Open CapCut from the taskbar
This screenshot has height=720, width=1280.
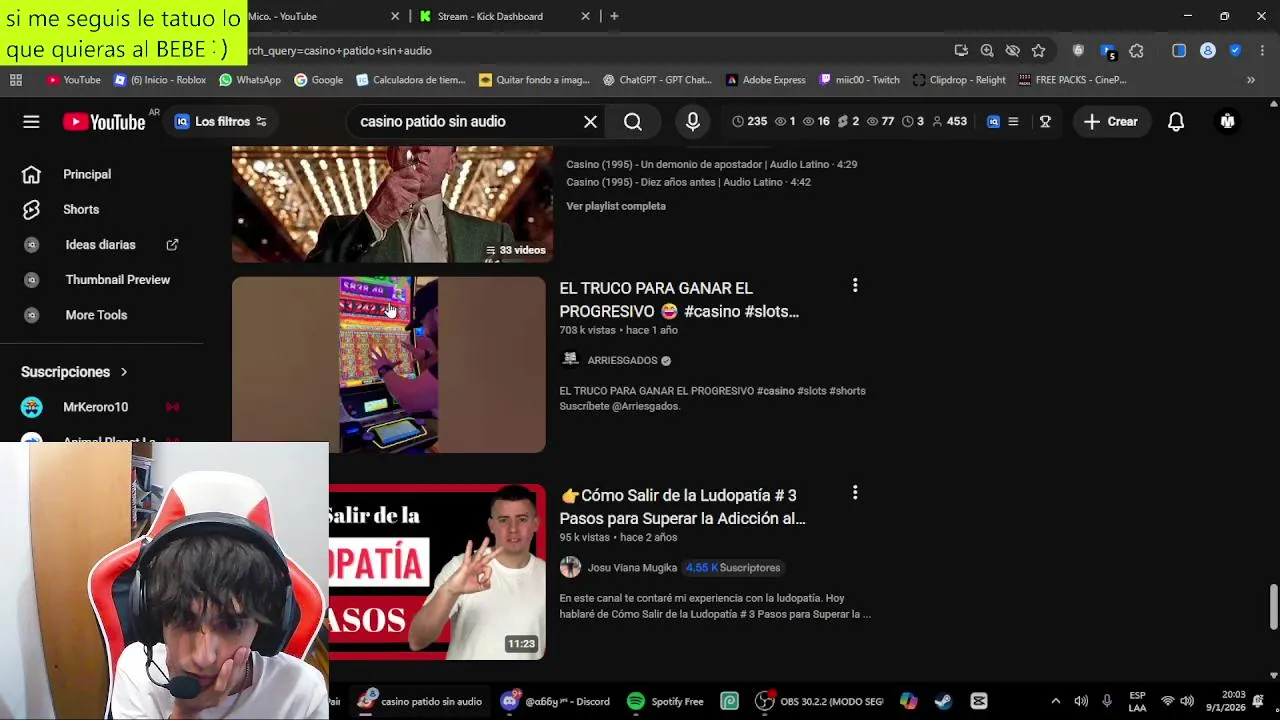(x=979, y=701)
